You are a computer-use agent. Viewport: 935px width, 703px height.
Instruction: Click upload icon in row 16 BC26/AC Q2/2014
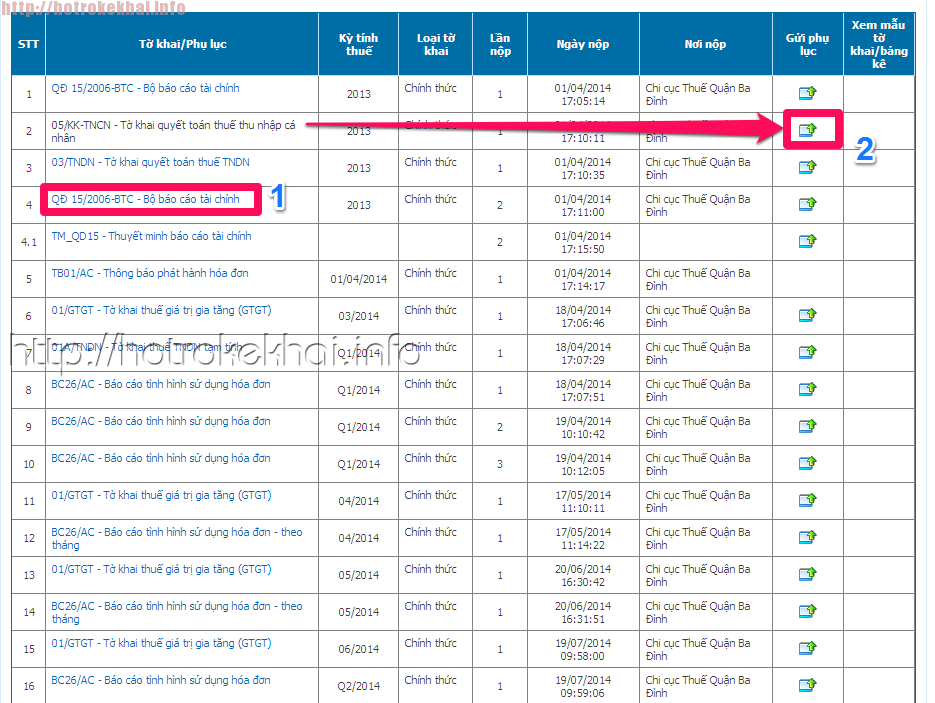[x=807, y=685]
